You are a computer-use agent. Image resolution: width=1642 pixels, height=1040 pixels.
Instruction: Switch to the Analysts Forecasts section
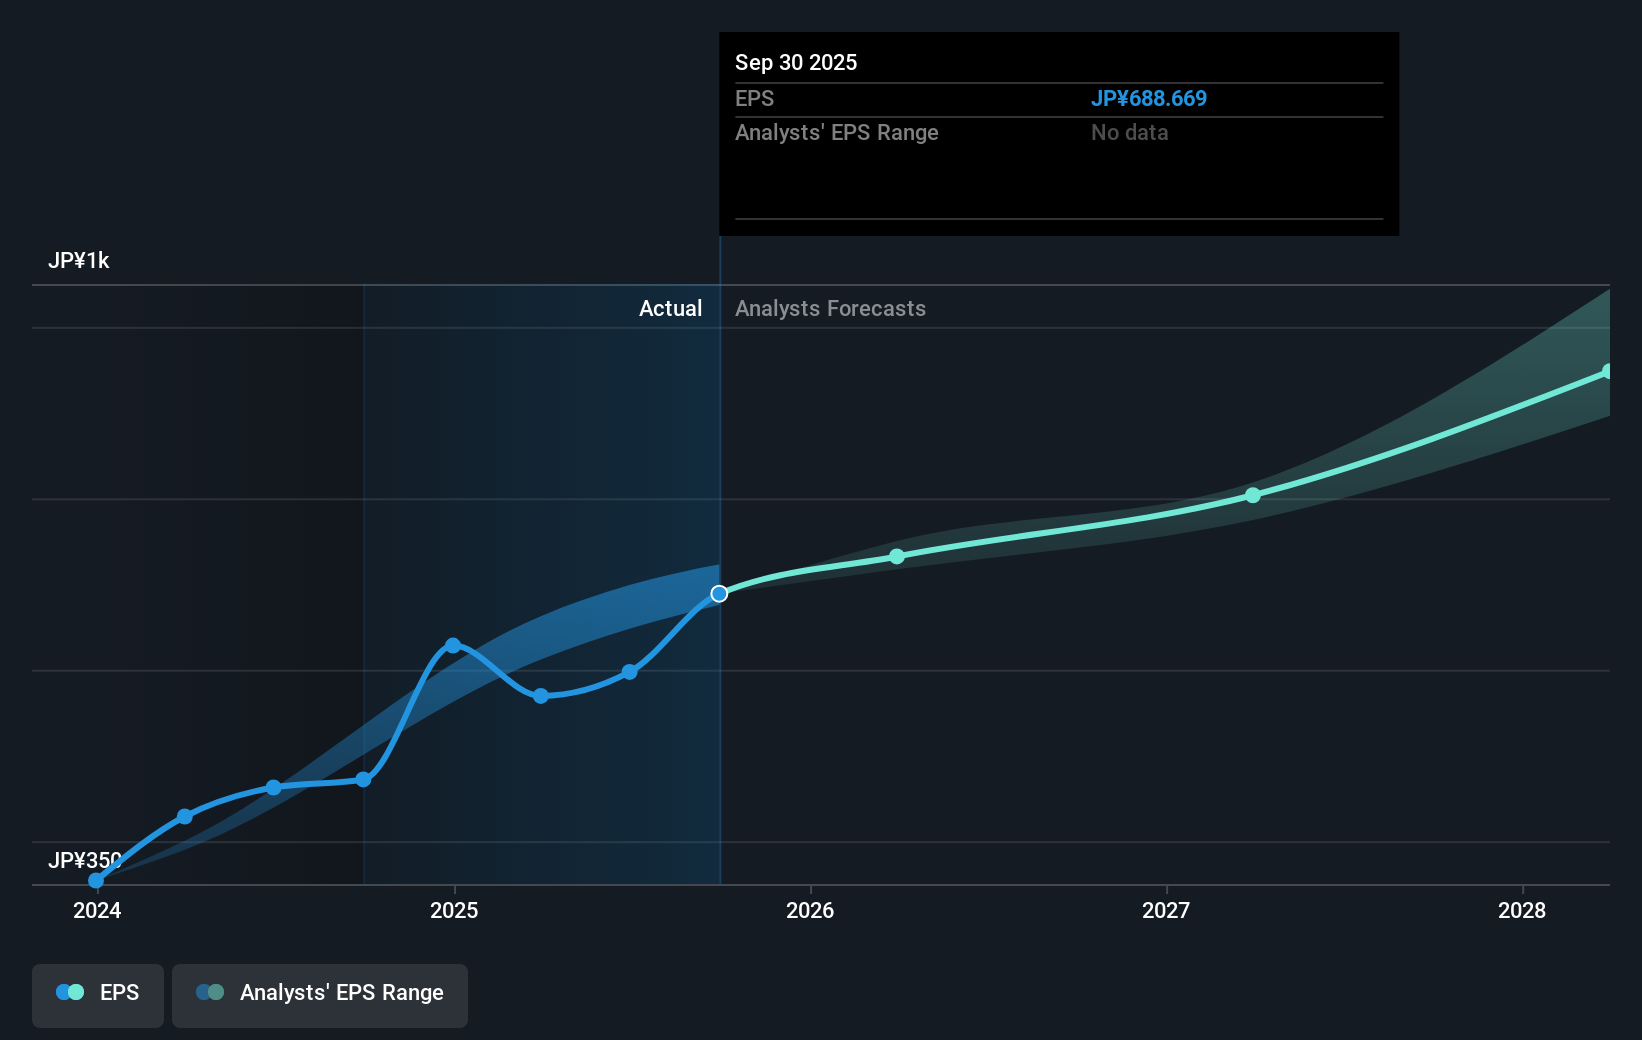pyautogui.click(x=830, y=308)
